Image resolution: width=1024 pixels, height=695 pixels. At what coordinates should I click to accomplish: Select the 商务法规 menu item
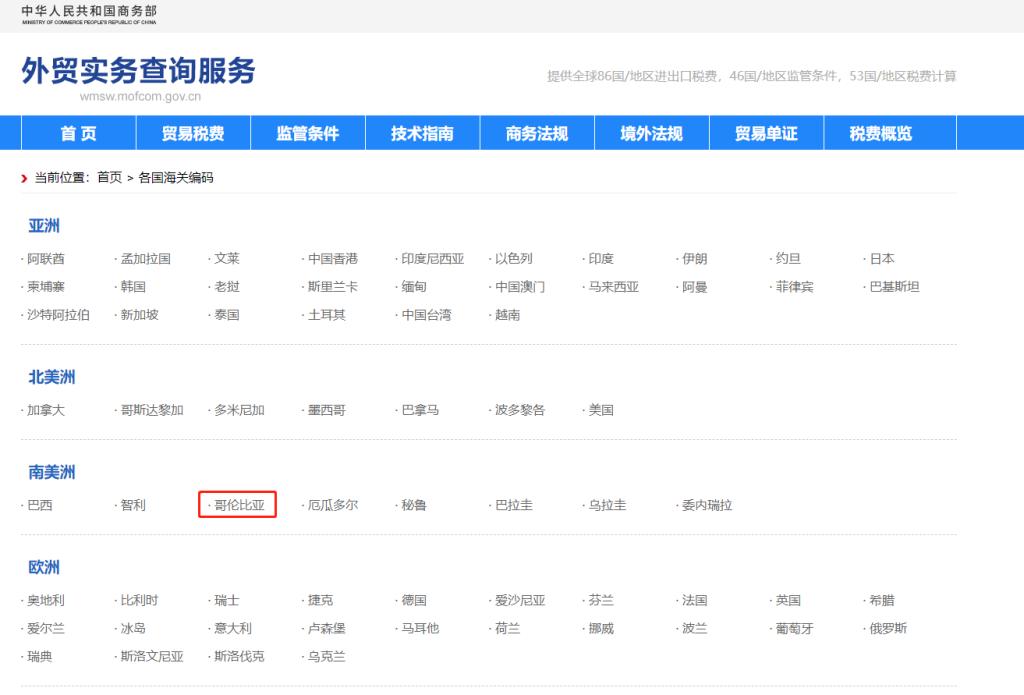(x=537, y=133)
